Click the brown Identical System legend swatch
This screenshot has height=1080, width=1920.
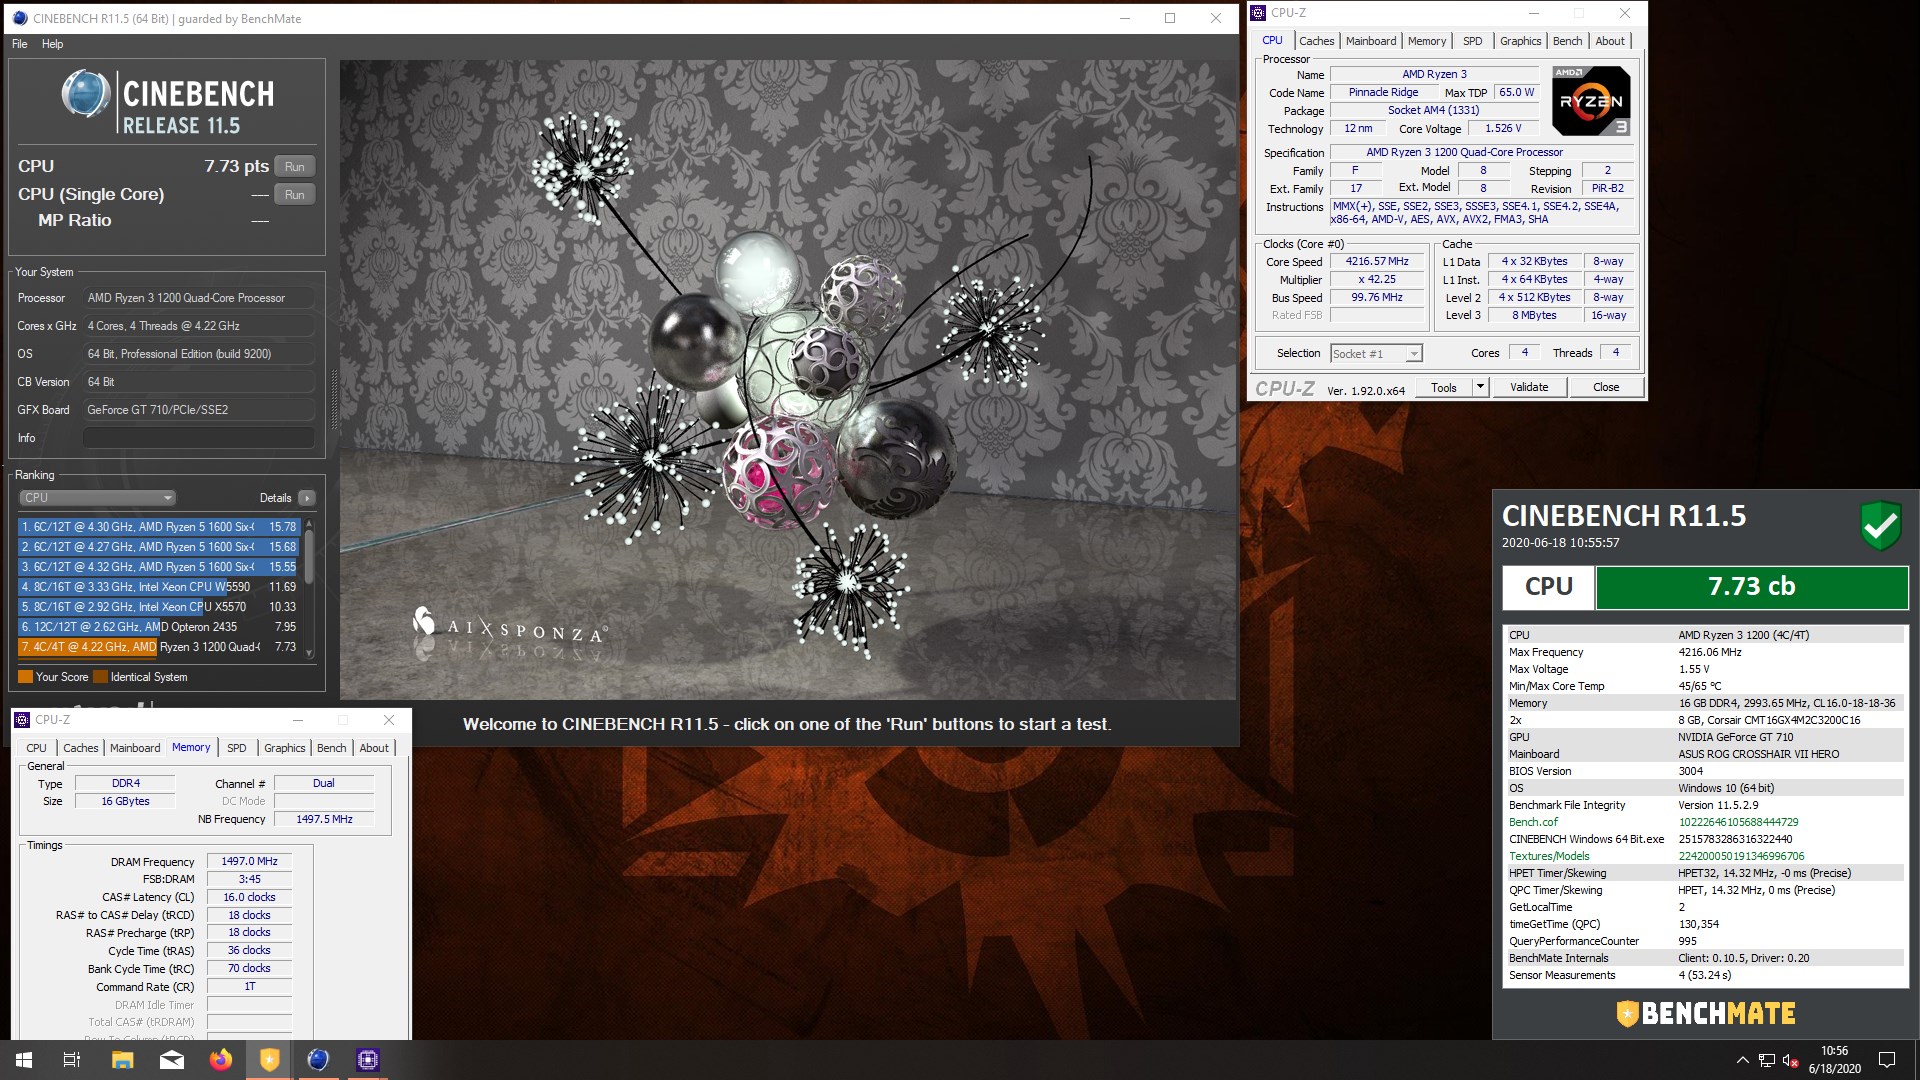pos(100,677)
